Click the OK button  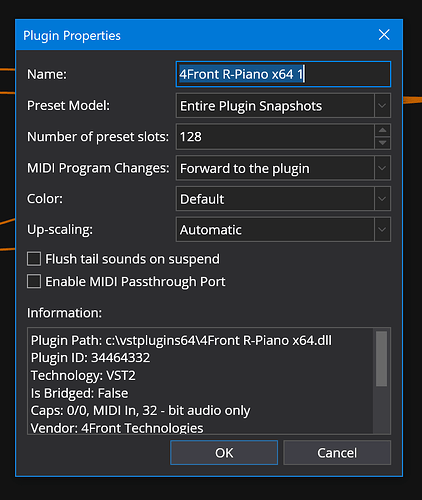click(224, 453)
